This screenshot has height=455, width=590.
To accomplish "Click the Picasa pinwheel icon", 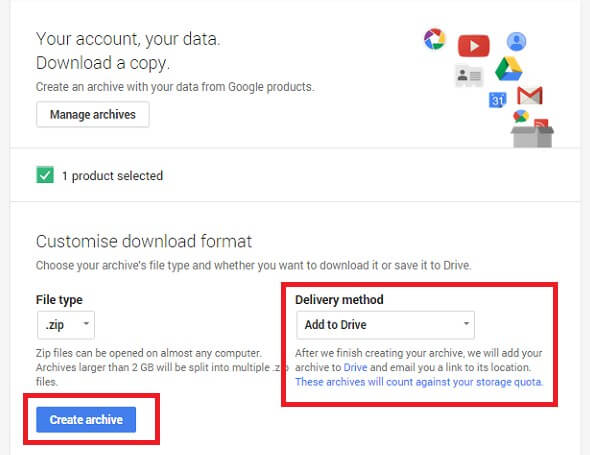I will (x=435, y=39).
